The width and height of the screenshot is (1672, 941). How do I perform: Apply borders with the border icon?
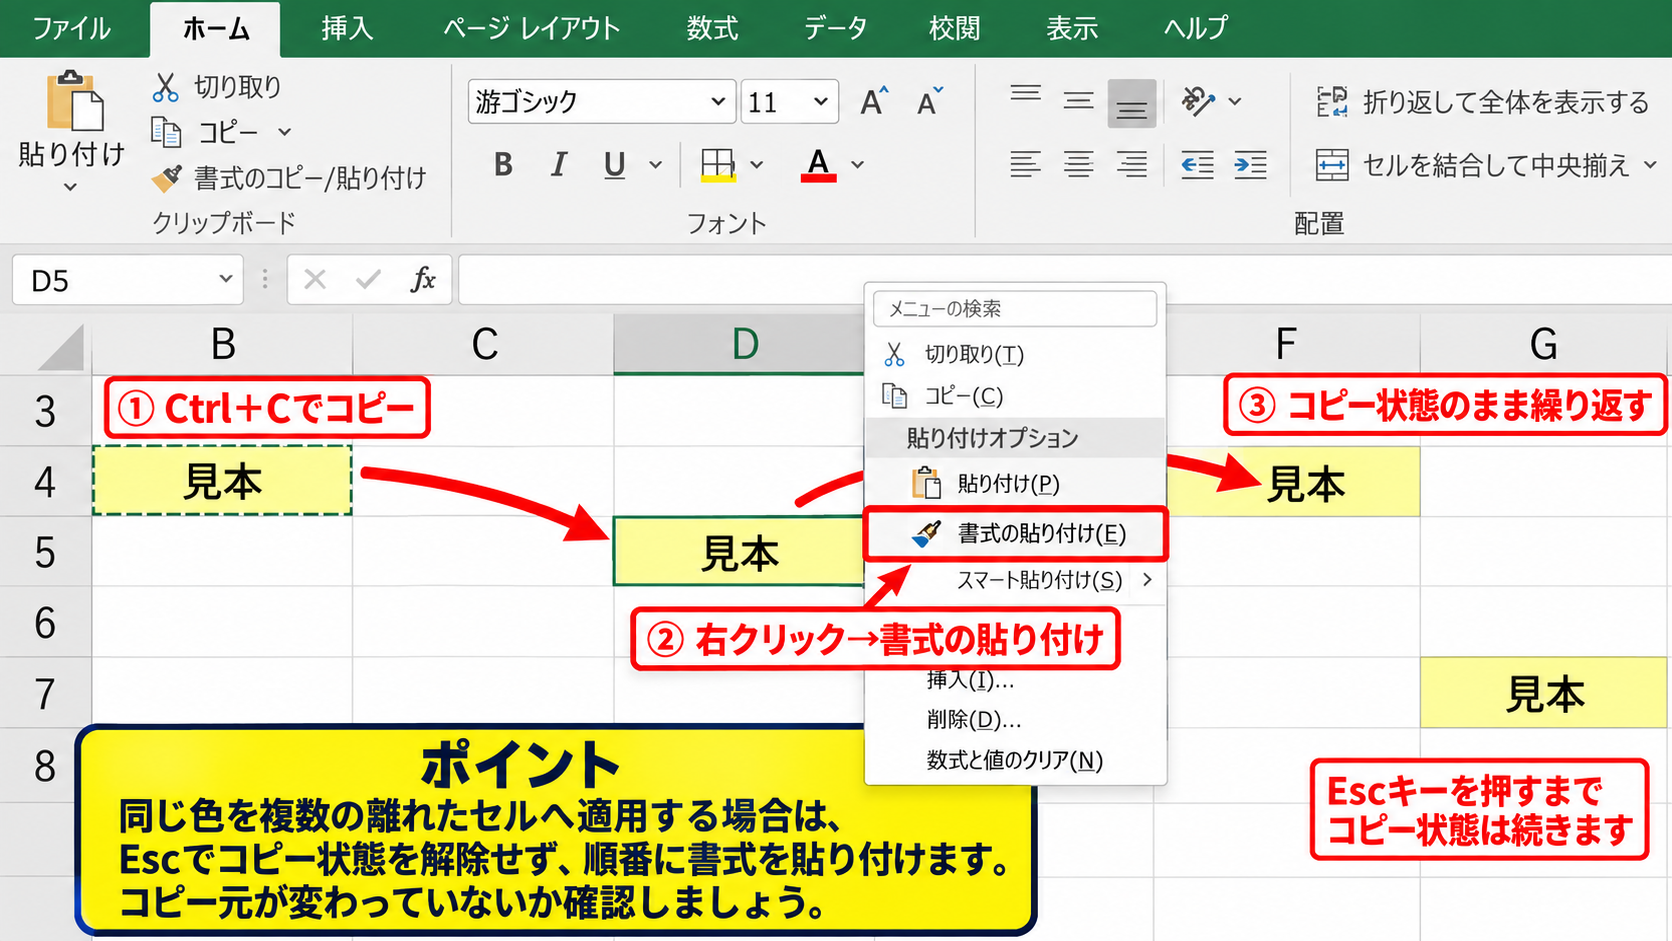pyautogui.click(x=717, y=164)
